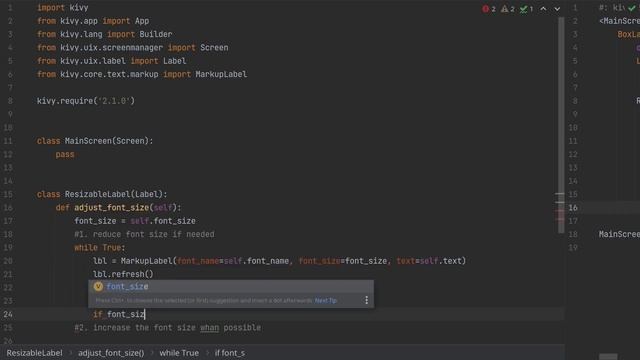Open the warnings count indicator

508,9
